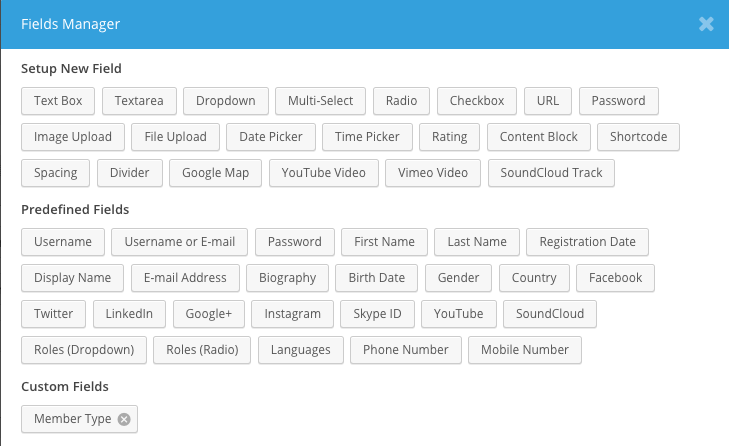Choose the Roles (Radio) predefined field
Screen dimensions: 729x446
tap(203, 350)
